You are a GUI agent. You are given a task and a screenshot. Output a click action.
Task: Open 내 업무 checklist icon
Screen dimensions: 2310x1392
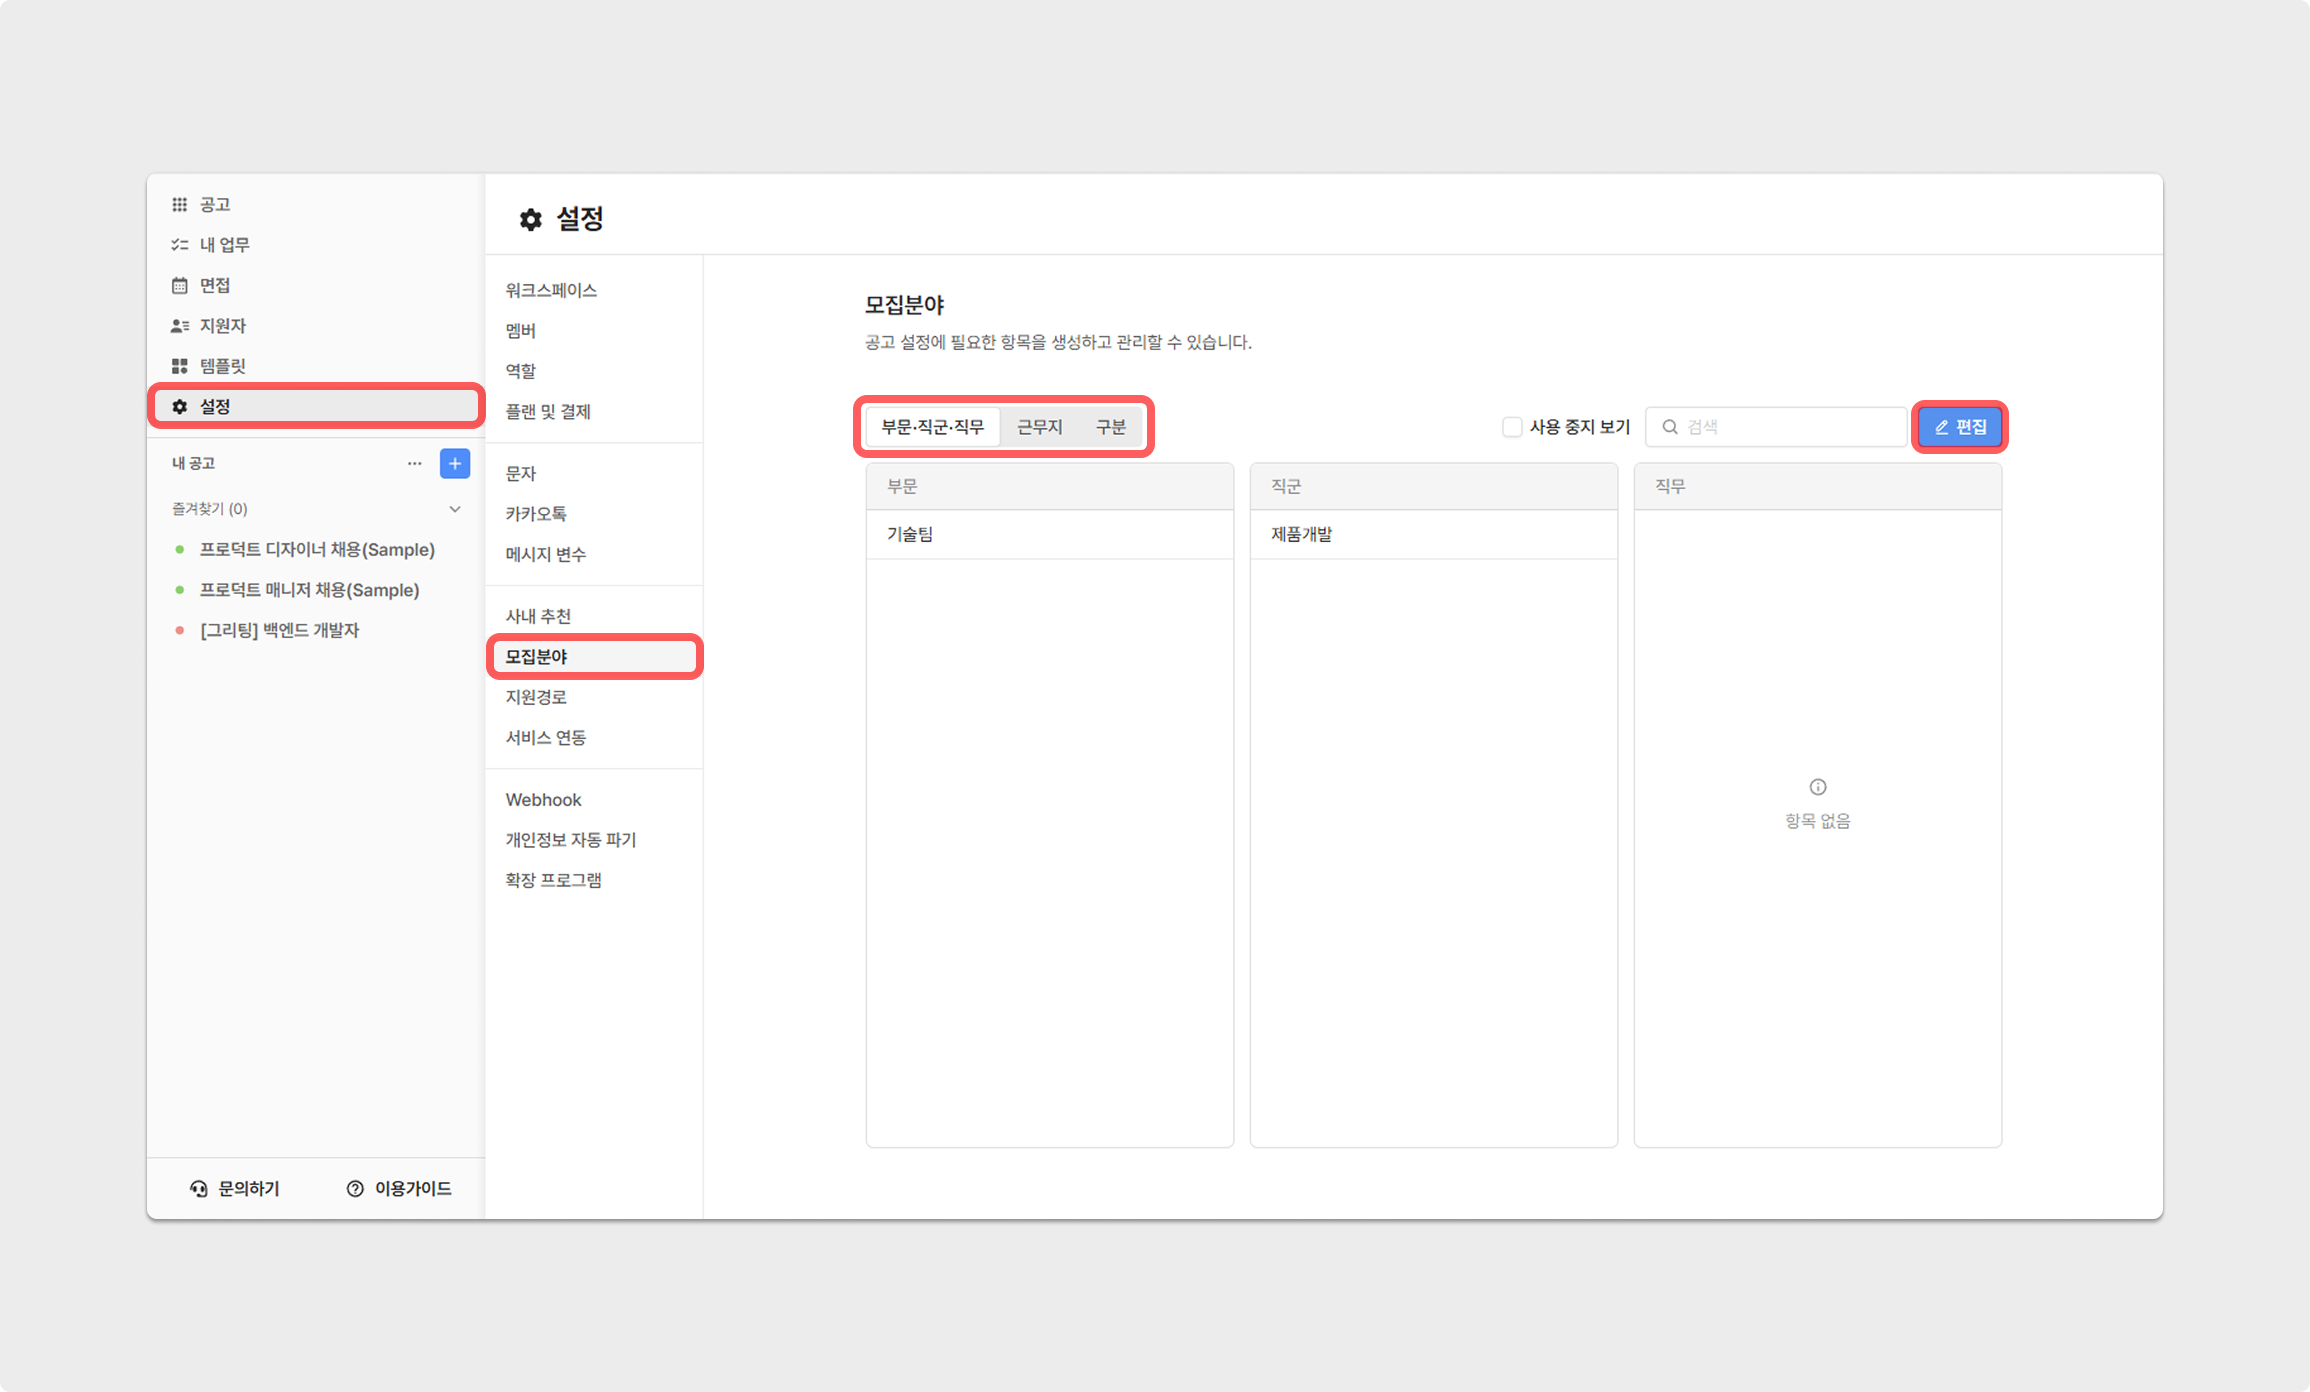point(180,245)
